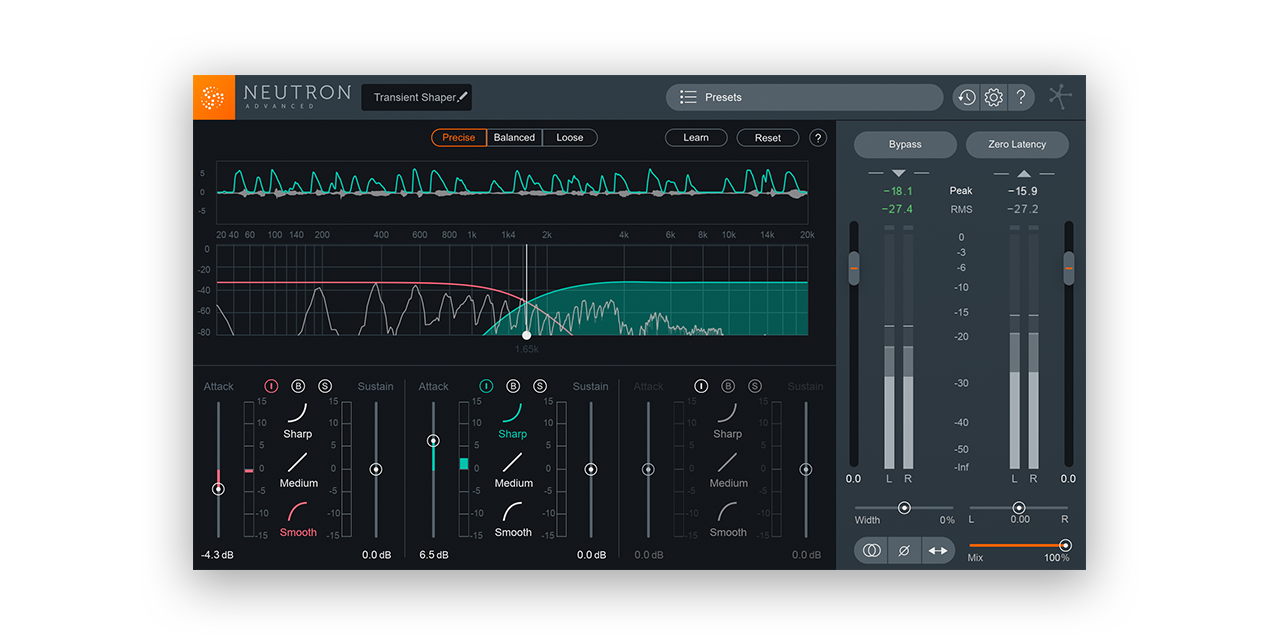
Task: Click the Bypass button
Action: tap(905, 145)
